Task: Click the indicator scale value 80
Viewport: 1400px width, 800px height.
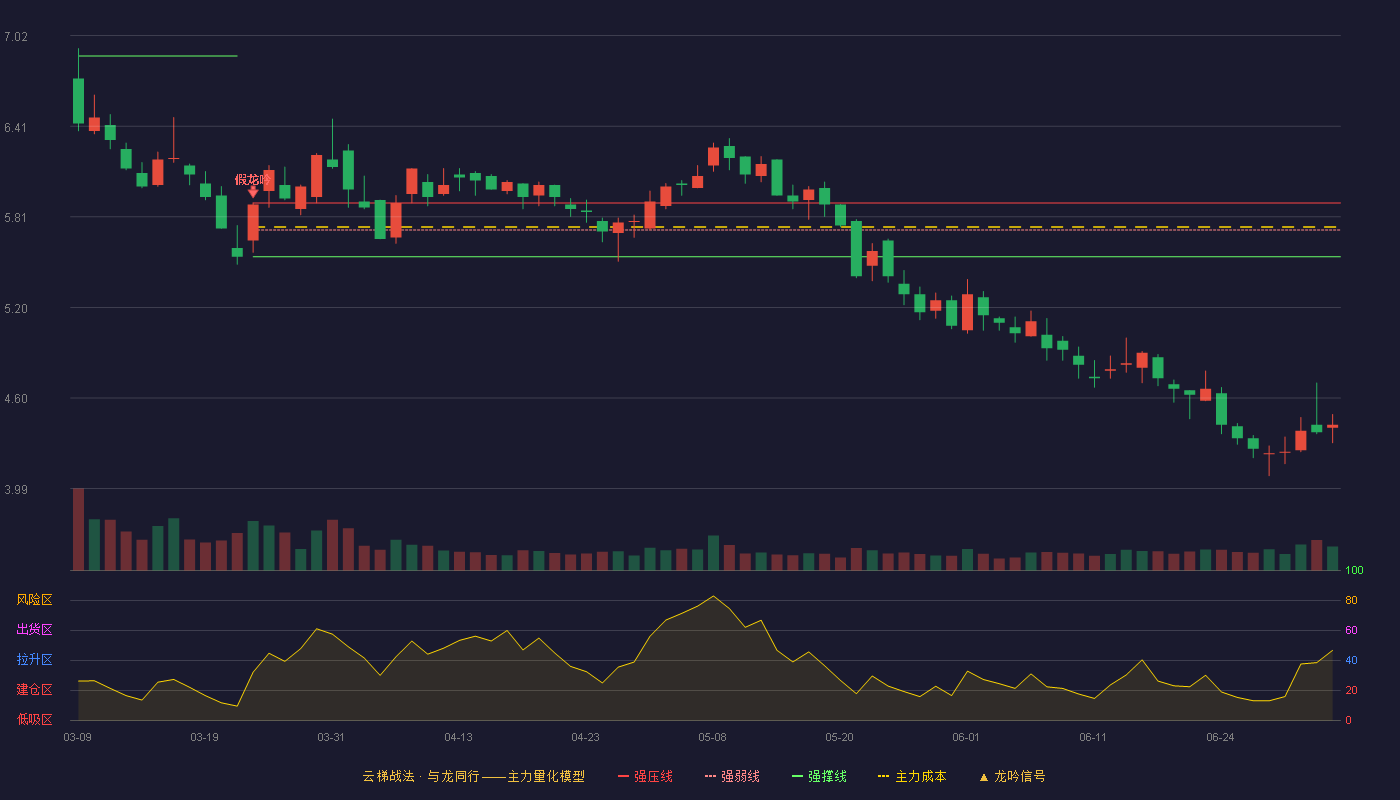Action: point(1351,601)
